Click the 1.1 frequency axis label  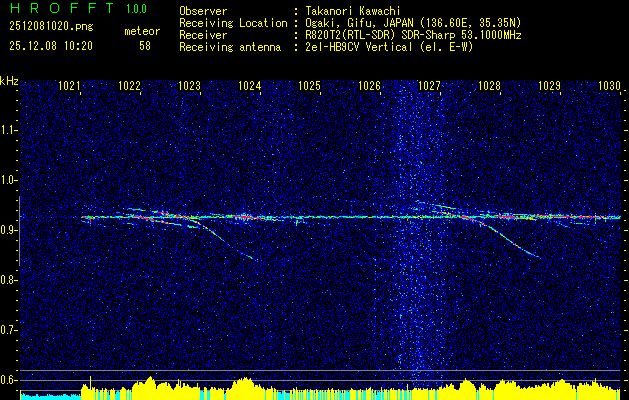(8, 130)
